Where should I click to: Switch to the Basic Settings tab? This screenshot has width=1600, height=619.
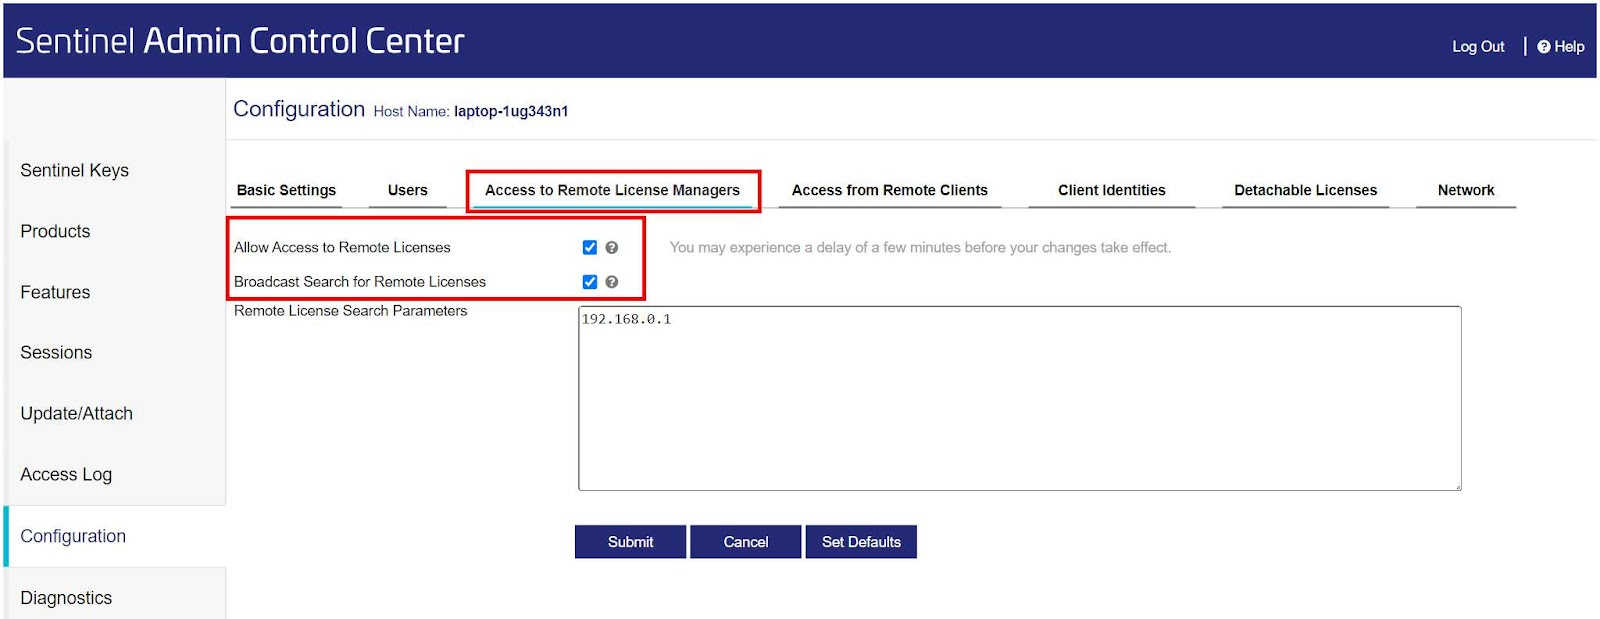(286, 190)
